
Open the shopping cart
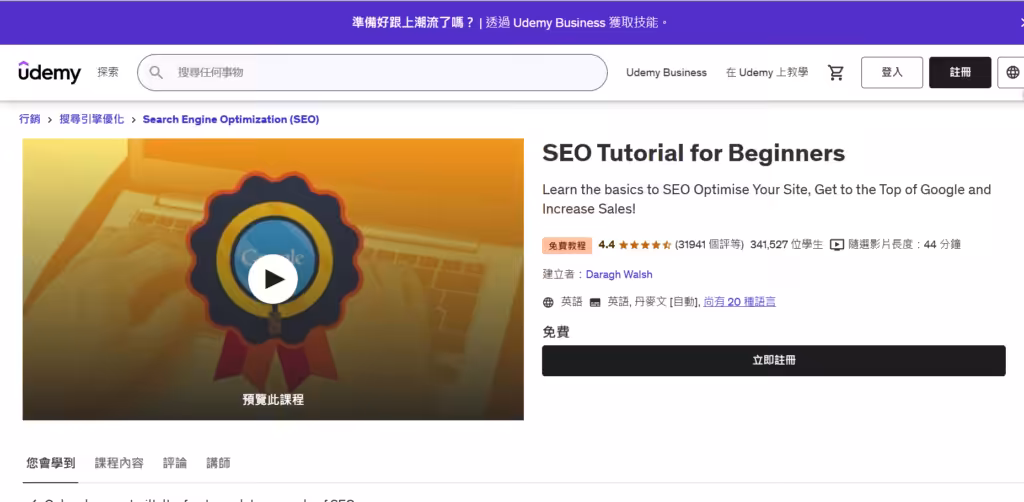point(835,72)
